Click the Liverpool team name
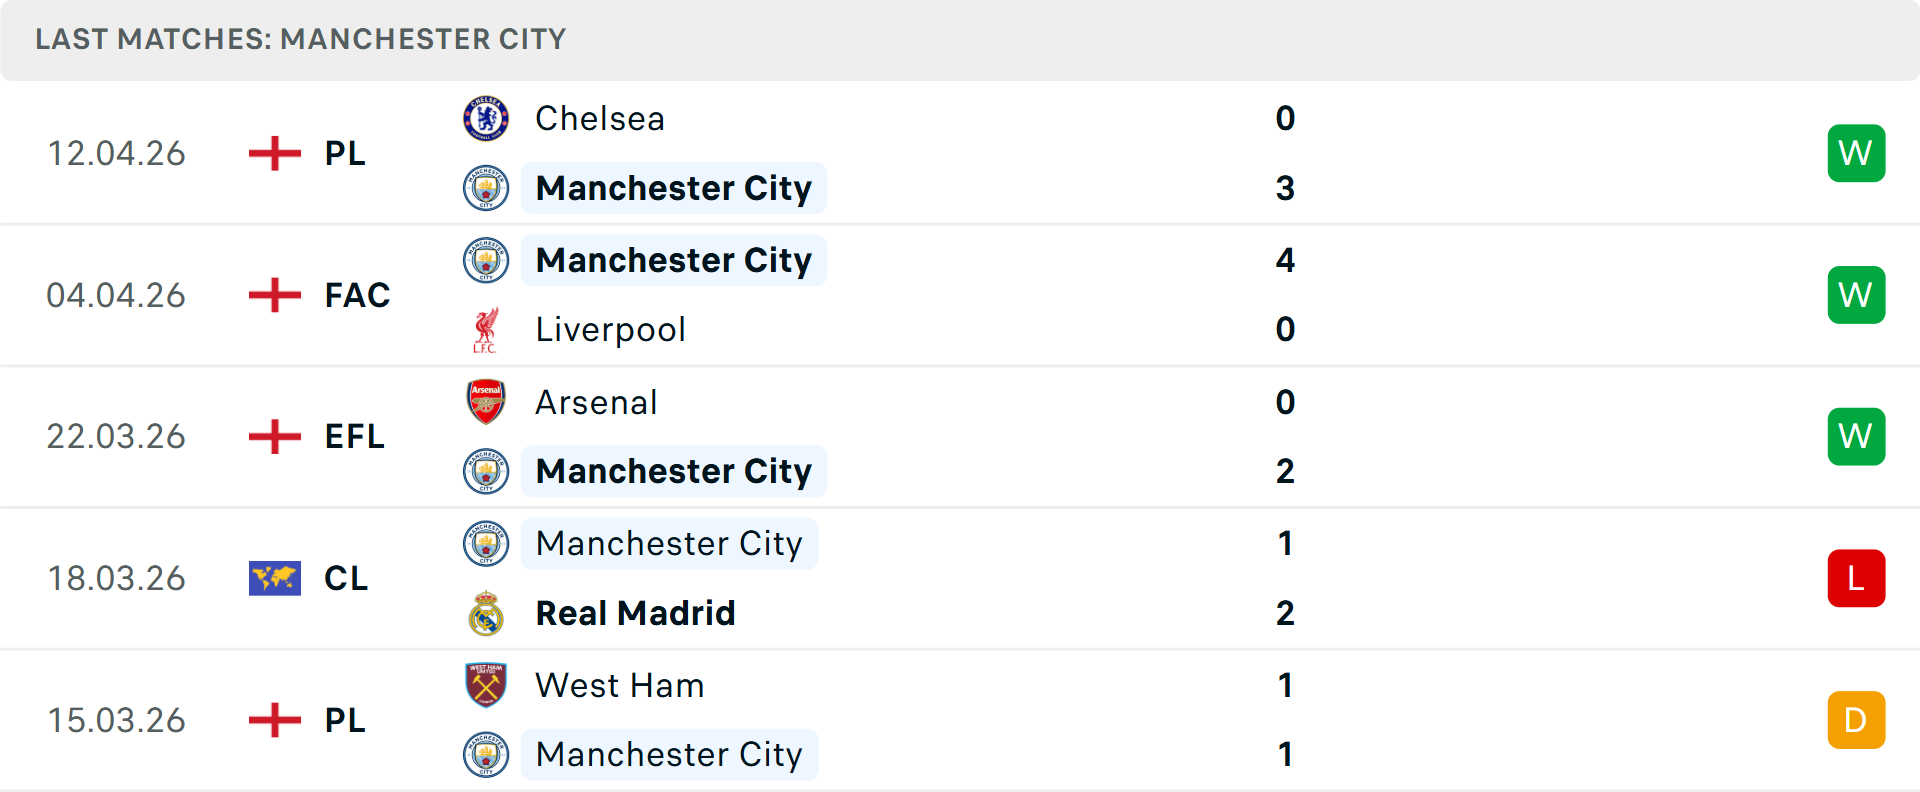 click(x=611, y=329)
